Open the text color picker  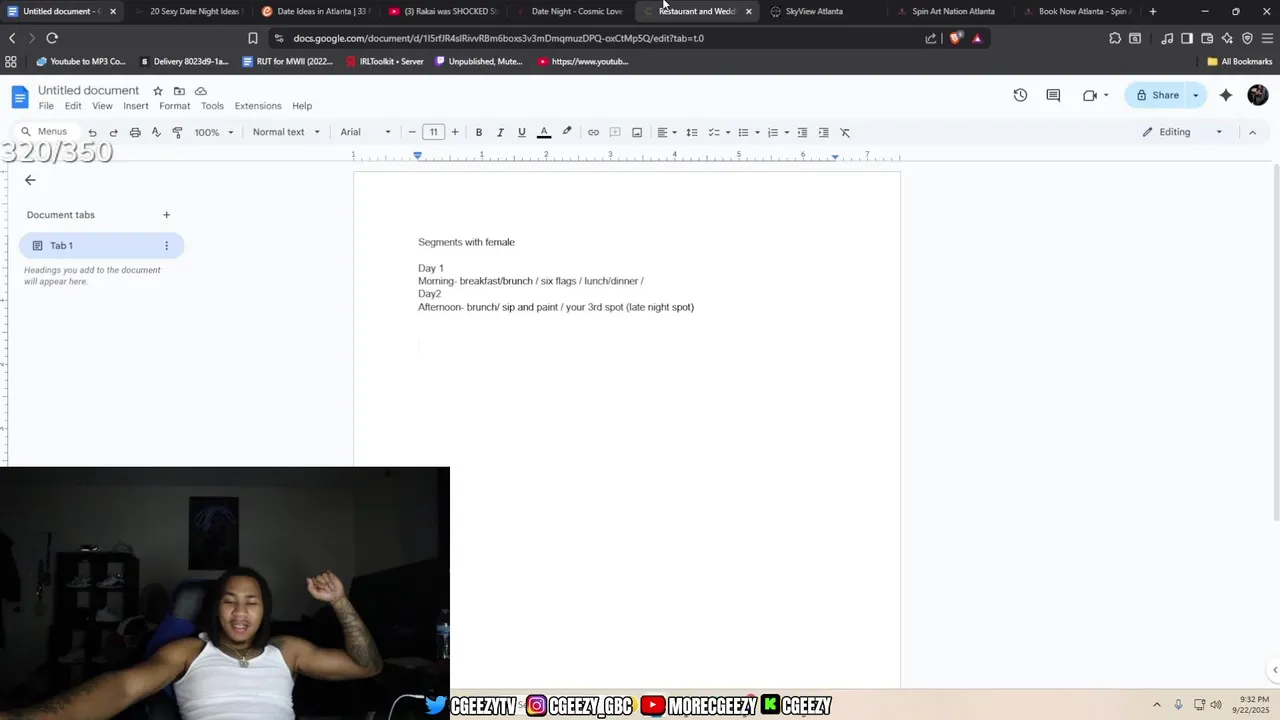pos(544,132)
